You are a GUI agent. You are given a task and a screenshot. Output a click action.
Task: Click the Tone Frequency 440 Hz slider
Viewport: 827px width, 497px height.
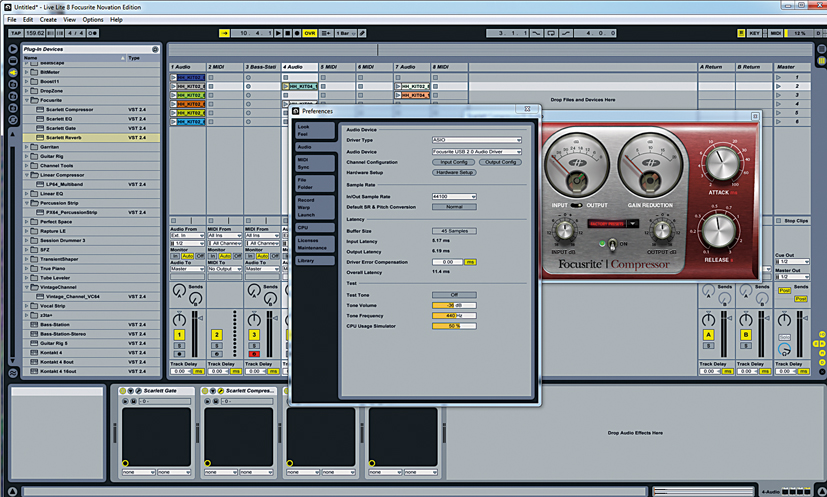454,316
